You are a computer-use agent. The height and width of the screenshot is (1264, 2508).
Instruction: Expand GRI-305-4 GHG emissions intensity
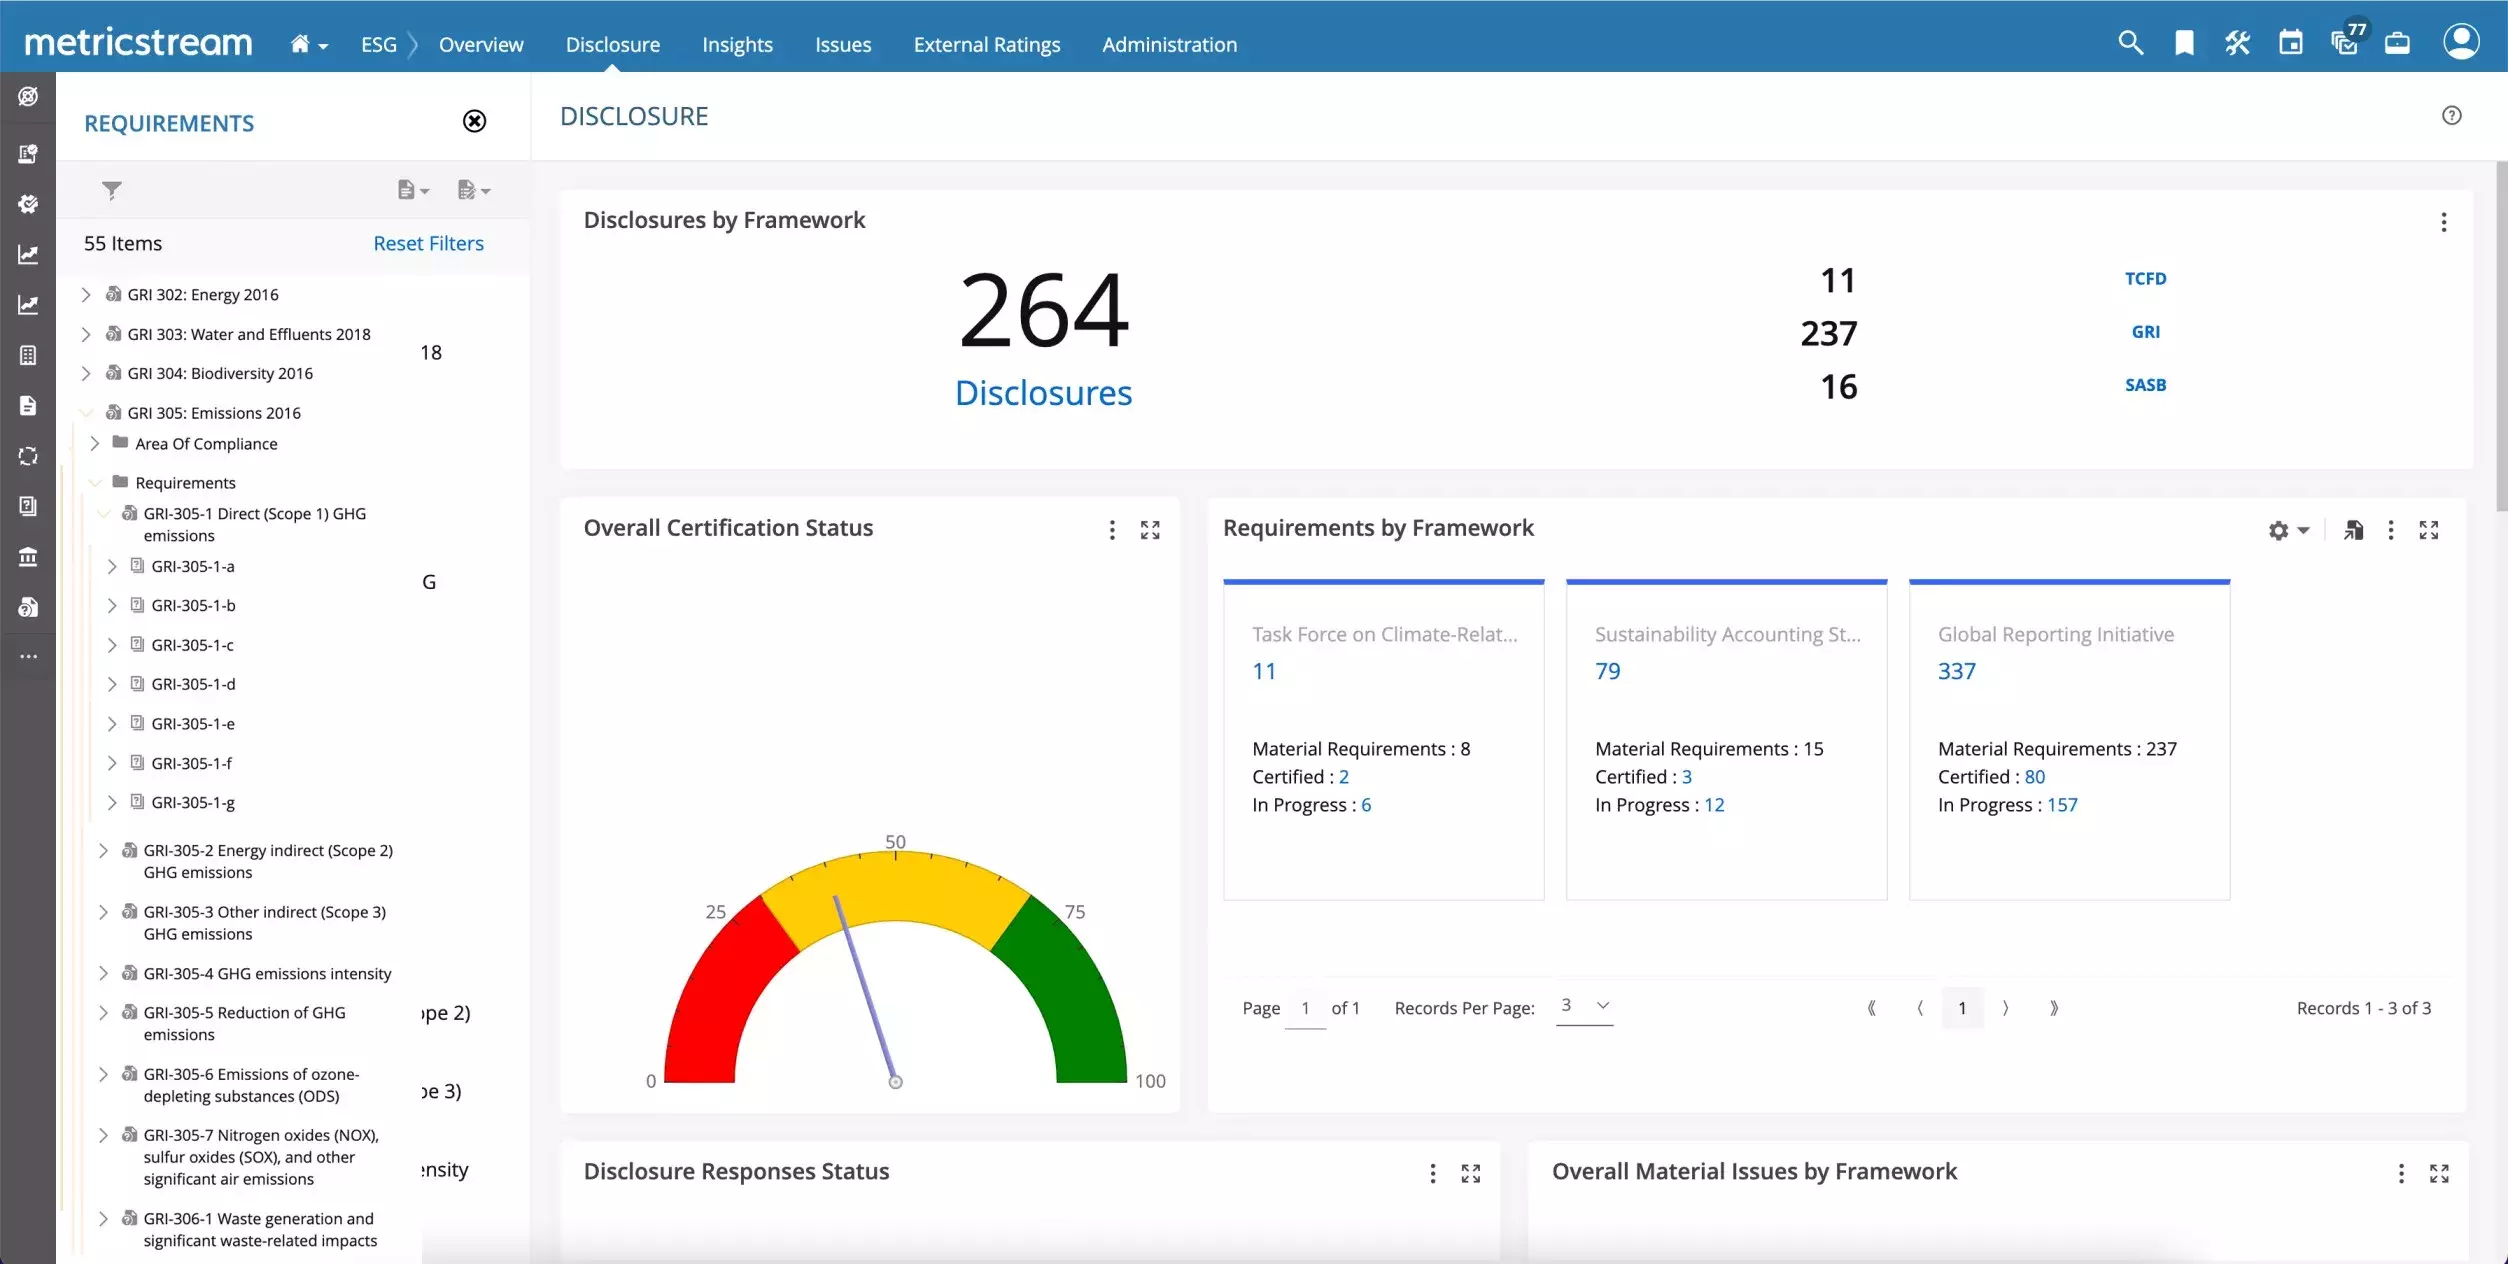tap(103, 973)
